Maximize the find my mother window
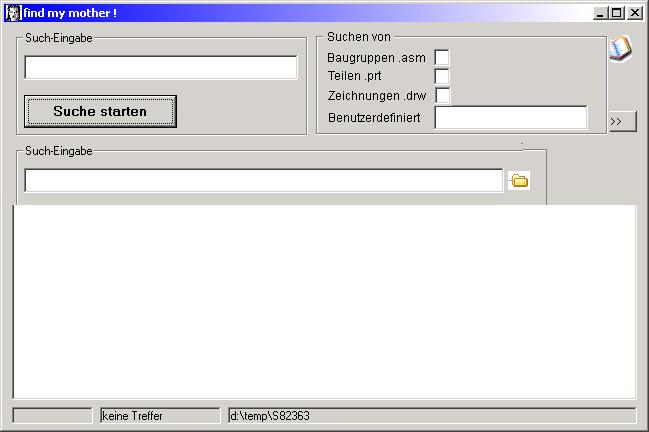 tap(616, 13)
